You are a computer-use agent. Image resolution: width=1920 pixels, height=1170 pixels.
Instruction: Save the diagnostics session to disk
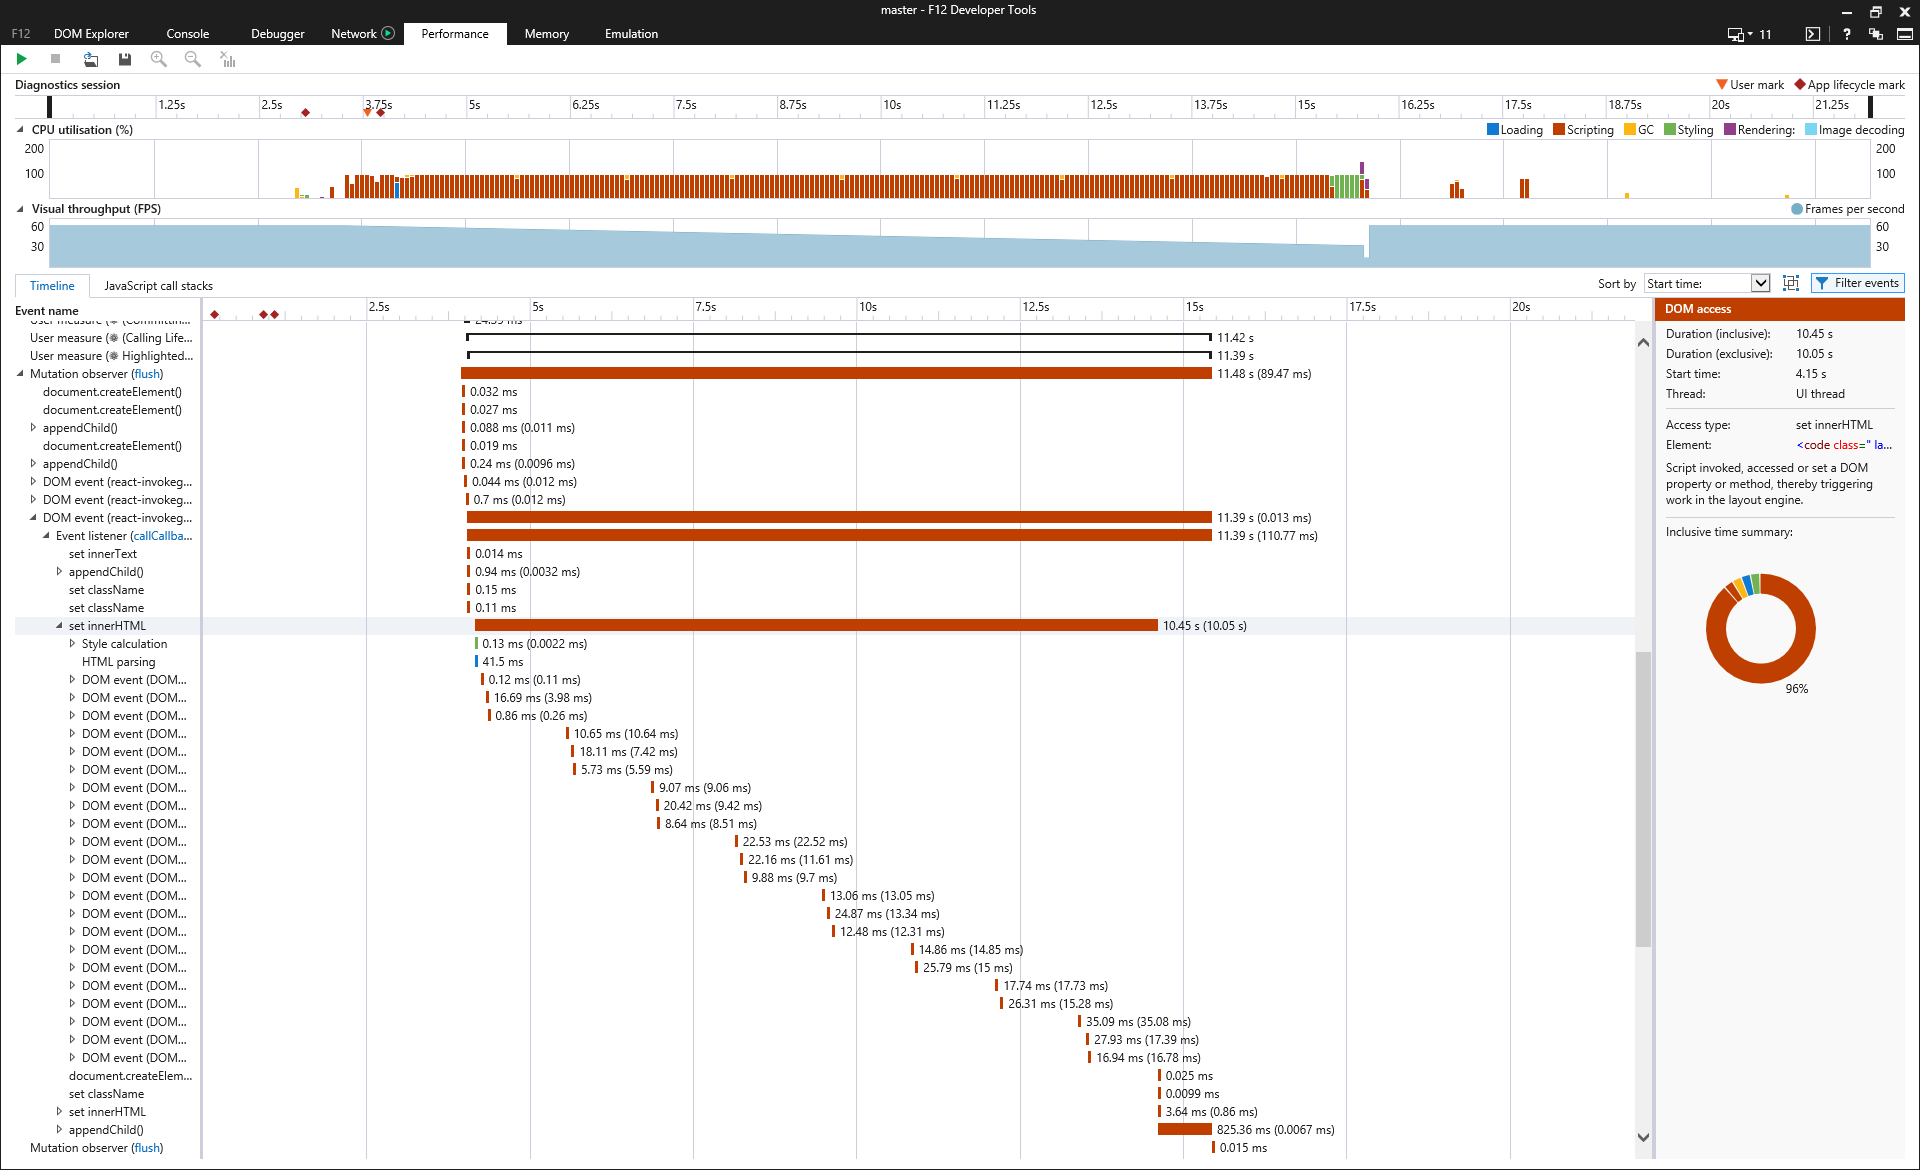124,59
